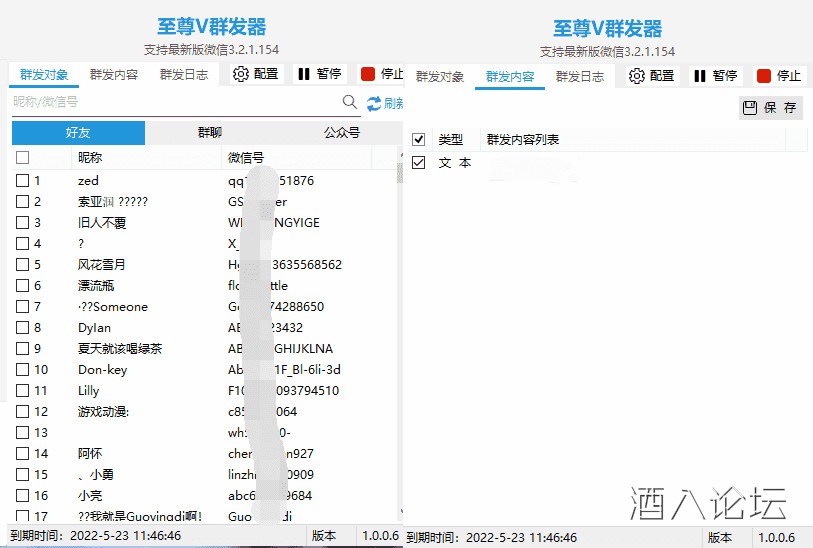This screenshot has height=548, width=813.
Task: Check row 5 风花雪月 checkbox
Action: 22,264
